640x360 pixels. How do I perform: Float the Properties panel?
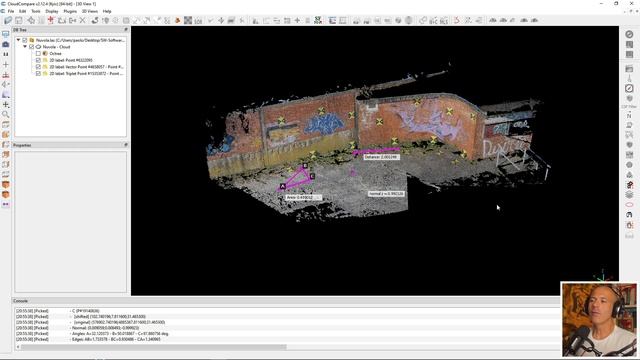[x=126, y=145]
